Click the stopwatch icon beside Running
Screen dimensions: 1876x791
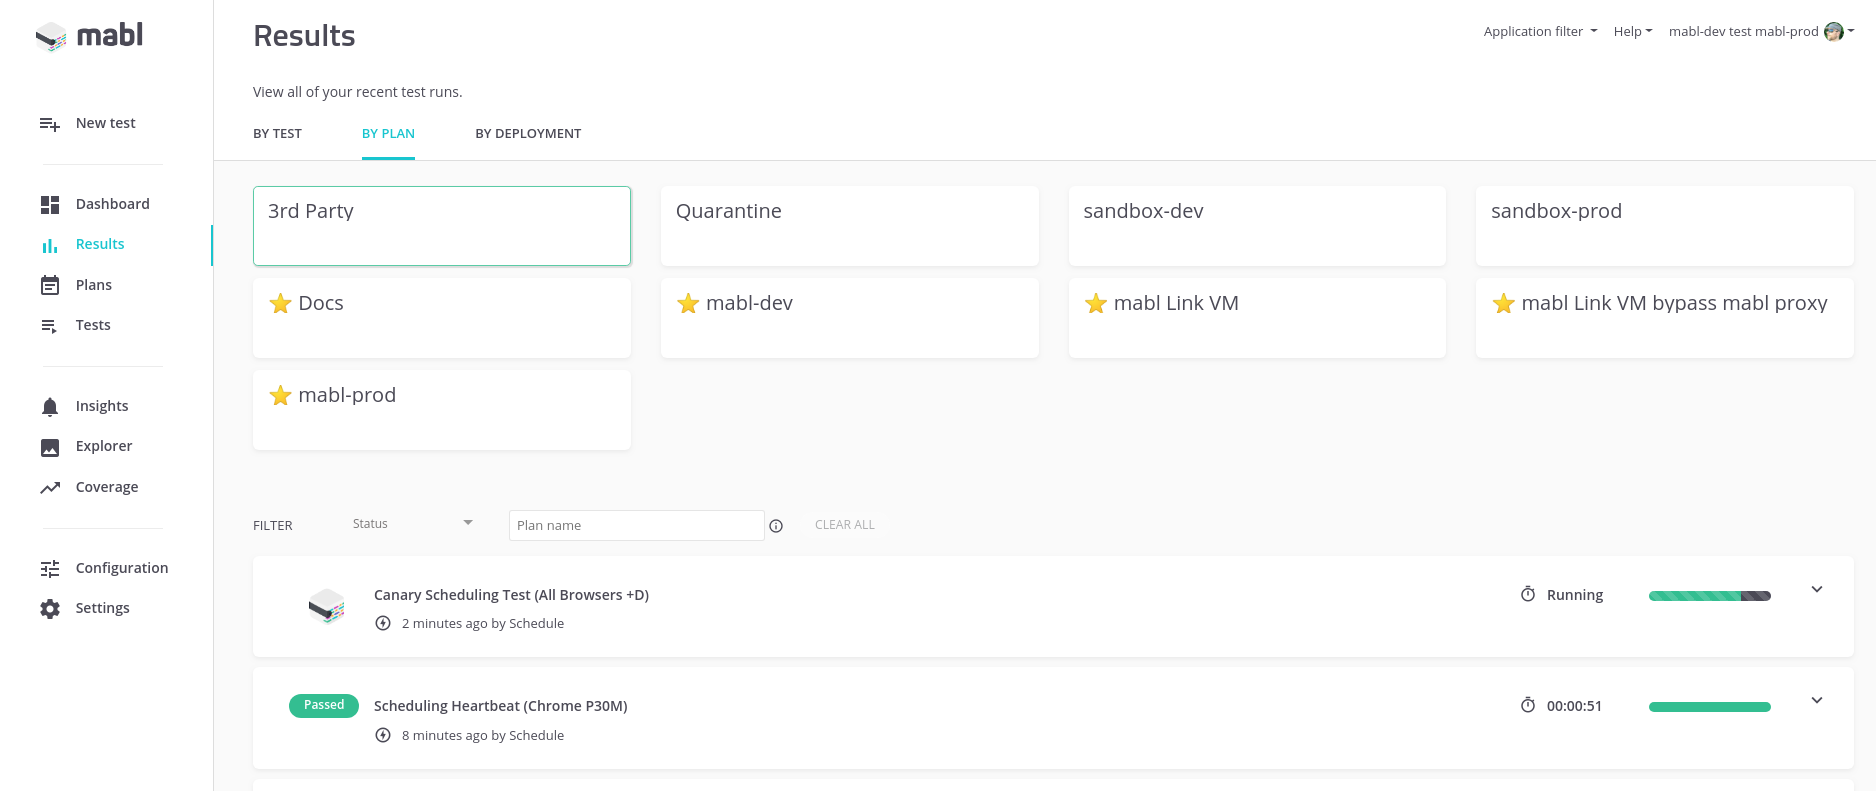click(1528, 594)
